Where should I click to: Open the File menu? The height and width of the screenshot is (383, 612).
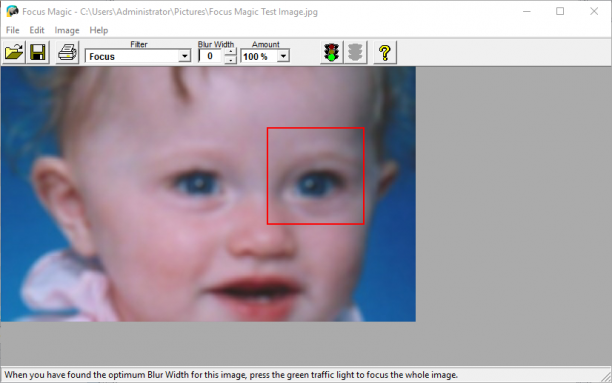12,30
